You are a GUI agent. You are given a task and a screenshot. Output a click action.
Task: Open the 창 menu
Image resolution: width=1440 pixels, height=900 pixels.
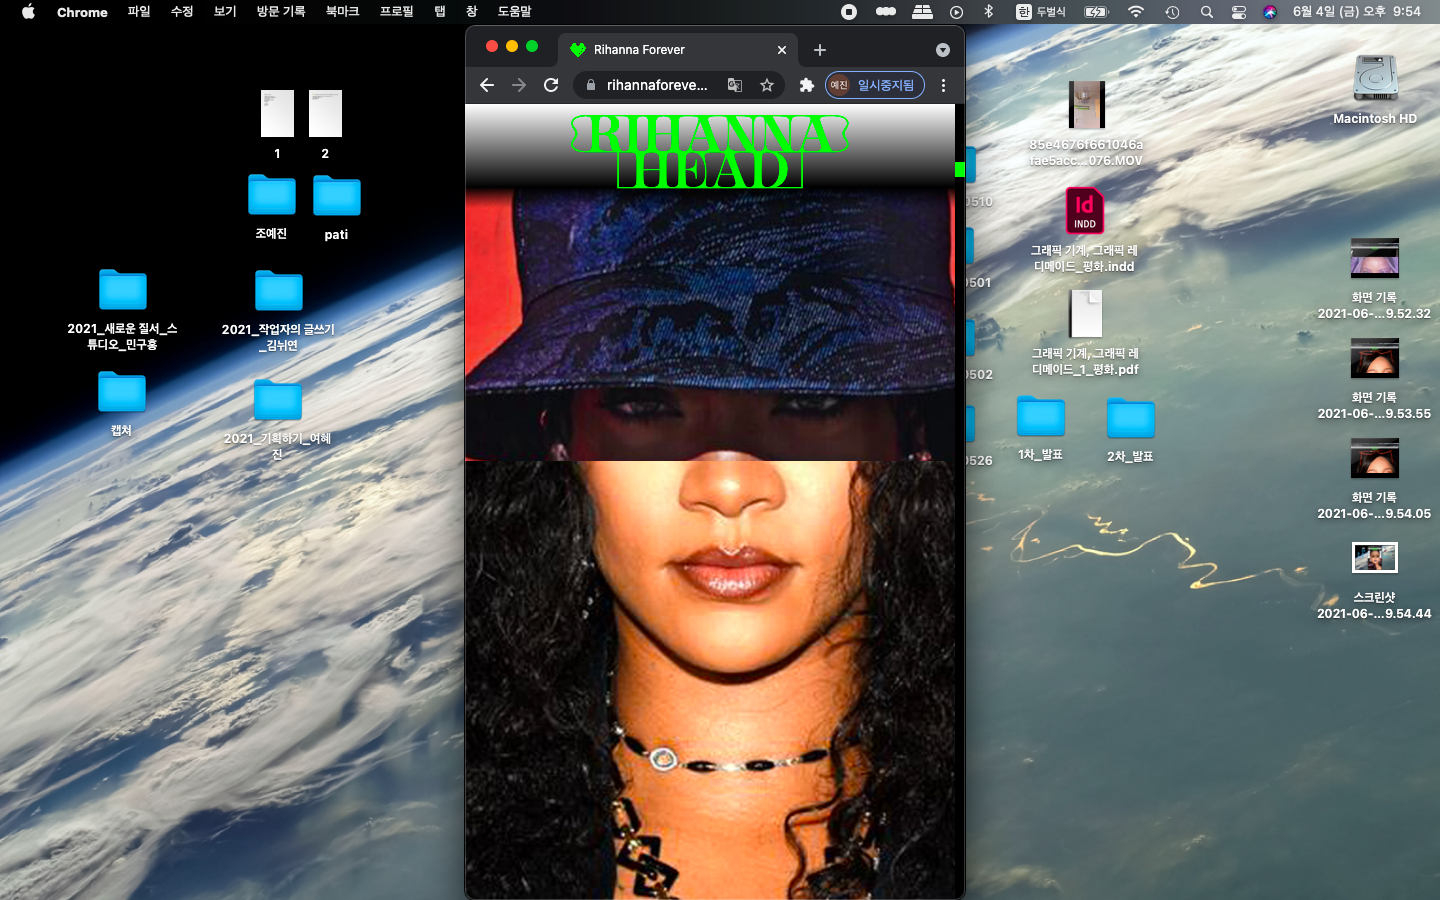pos(472,12)
